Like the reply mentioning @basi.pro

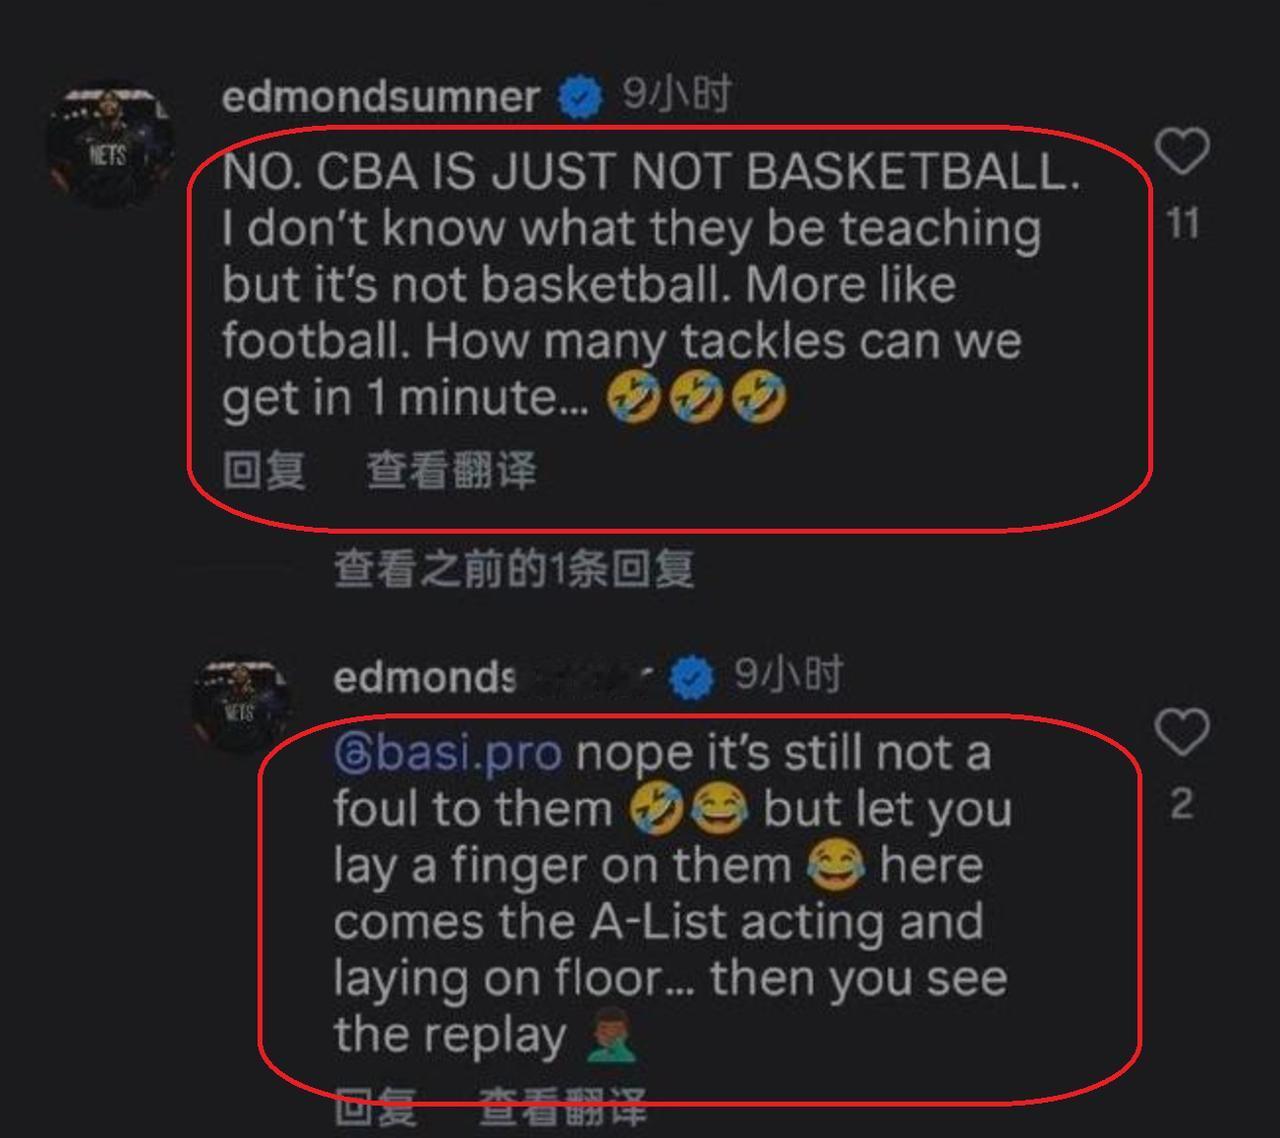coord(1182,732)
